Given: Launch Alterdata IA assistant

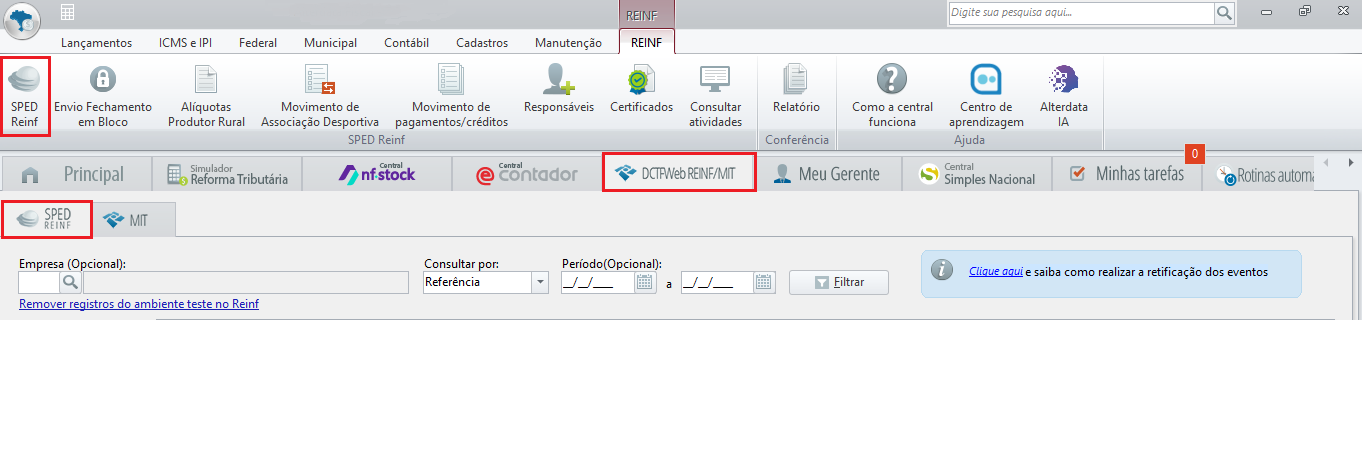Looking at the screenshot, I should pos(1064,97).
